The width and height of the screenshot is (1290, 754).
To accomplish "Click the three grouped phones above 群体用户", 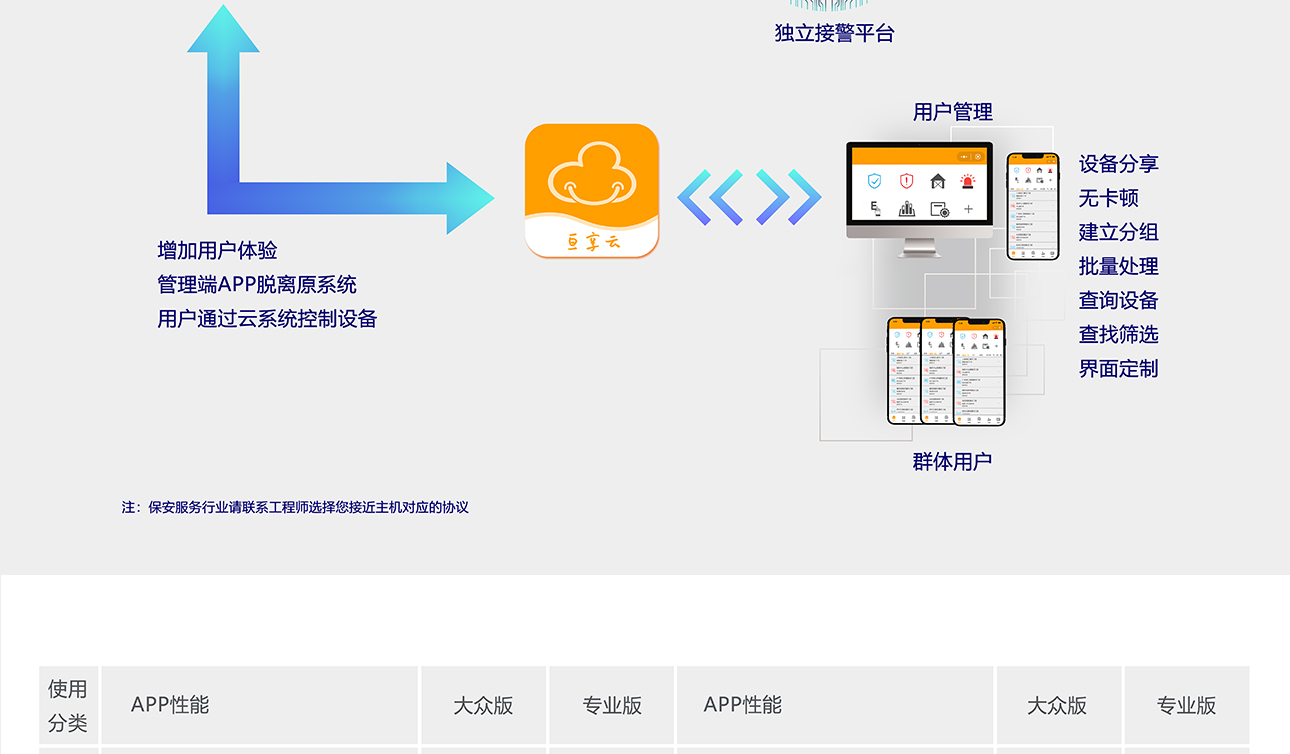I will [946, 371].
